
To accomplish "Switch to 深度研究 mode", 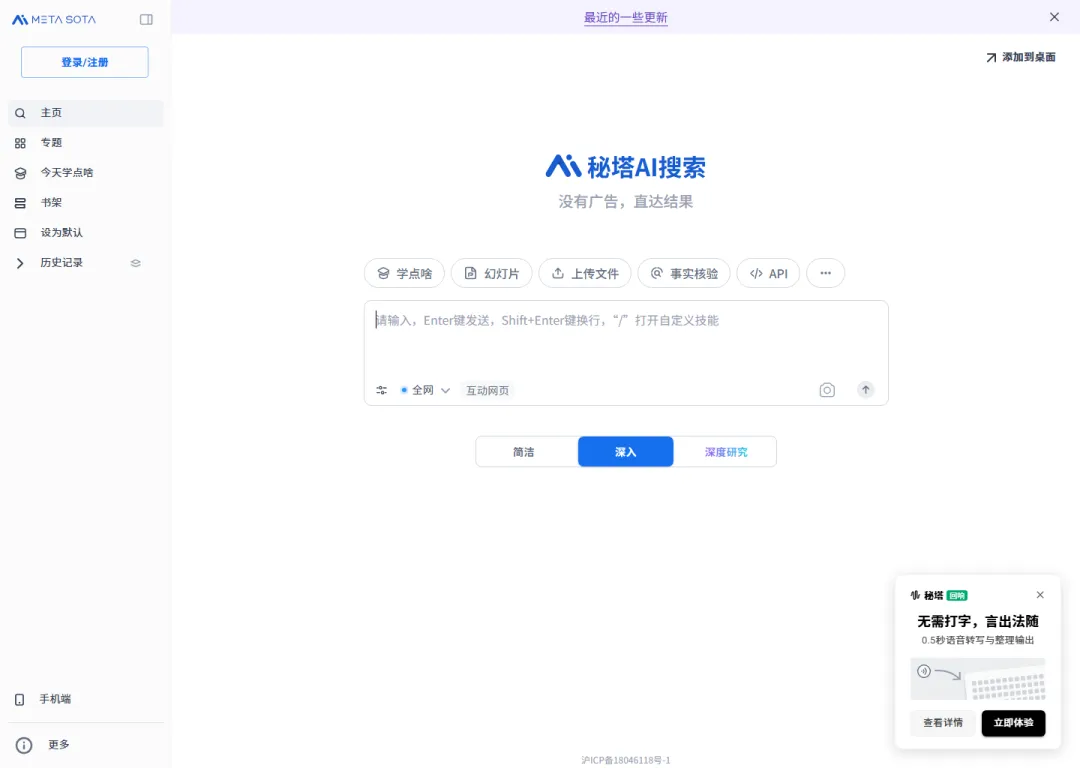I will (725, 452).
